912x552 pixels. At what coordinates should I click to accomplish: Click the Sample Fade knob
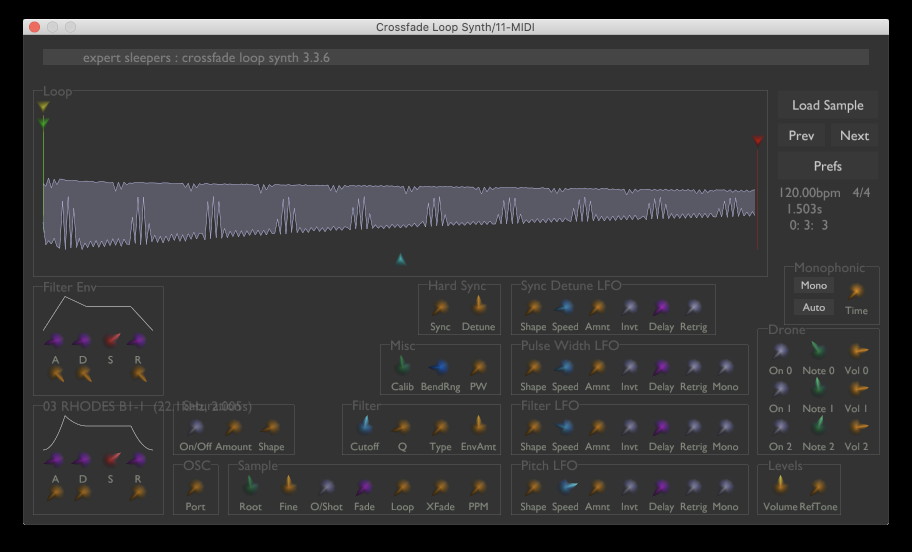coord(364,487)
